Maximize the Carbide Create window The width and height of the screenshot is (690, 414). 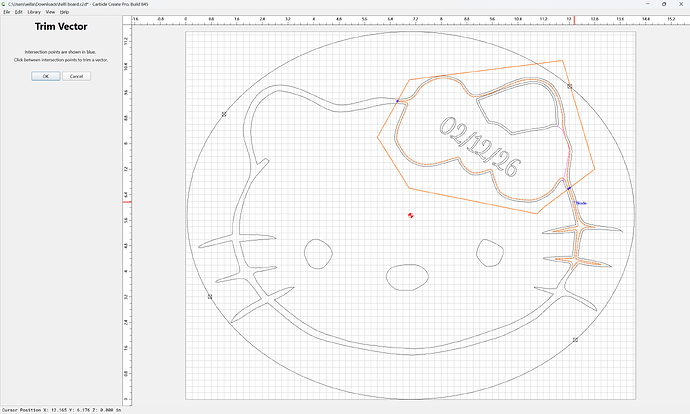point(664,4)
